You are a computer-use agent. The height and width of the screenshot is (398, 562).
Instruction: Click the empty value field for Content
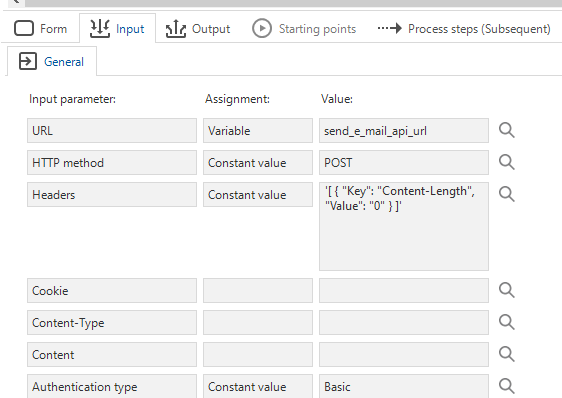[404, 354]
